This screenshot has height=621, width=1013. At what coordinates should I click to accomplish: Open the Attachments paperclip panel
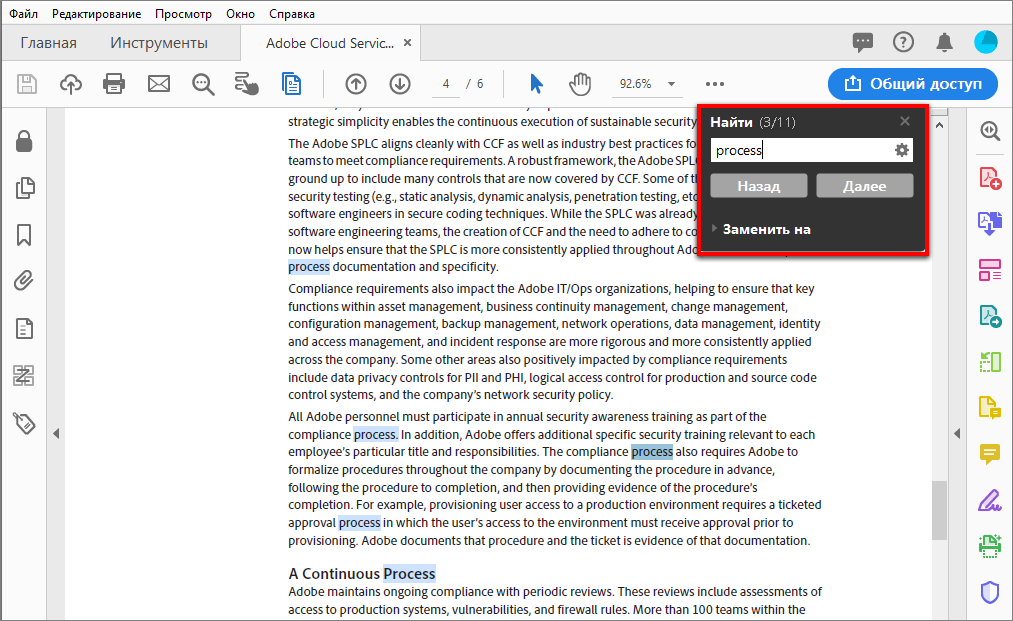tap(24, 281)
